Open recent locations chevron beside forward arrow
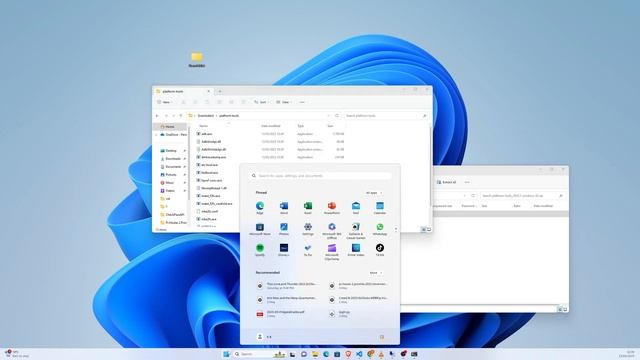 173,116
